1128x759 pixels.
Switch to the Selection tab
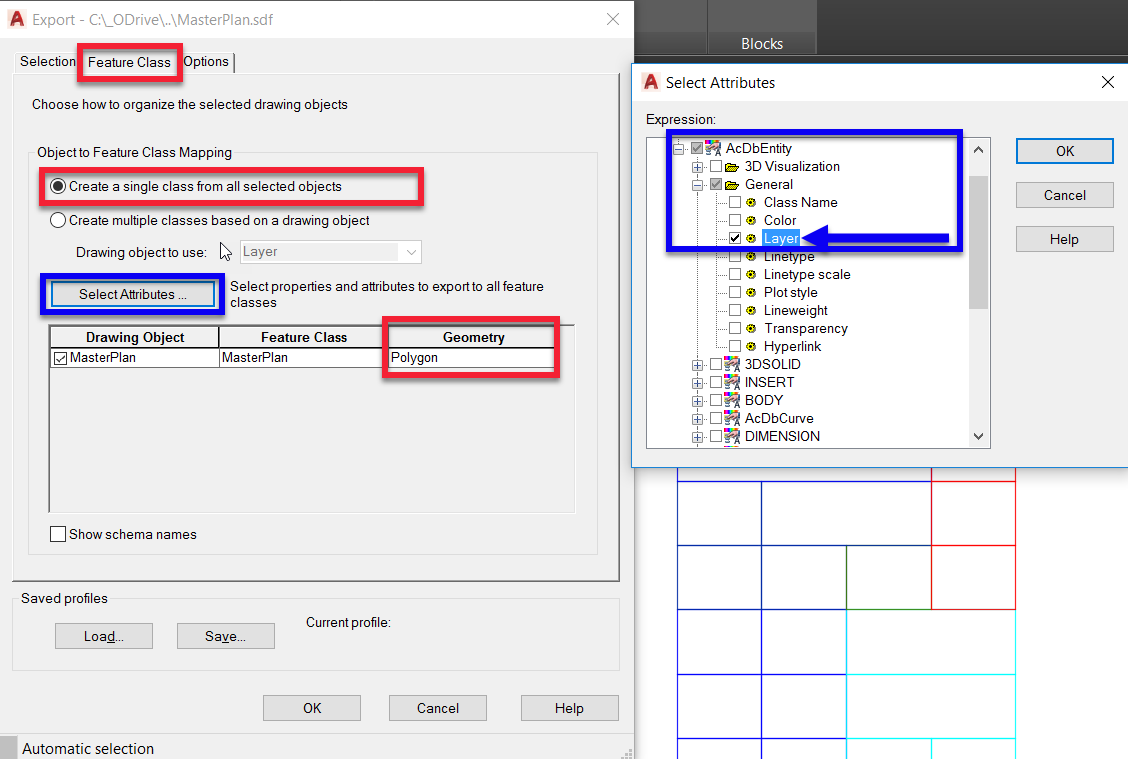click(x=47, y=61)
